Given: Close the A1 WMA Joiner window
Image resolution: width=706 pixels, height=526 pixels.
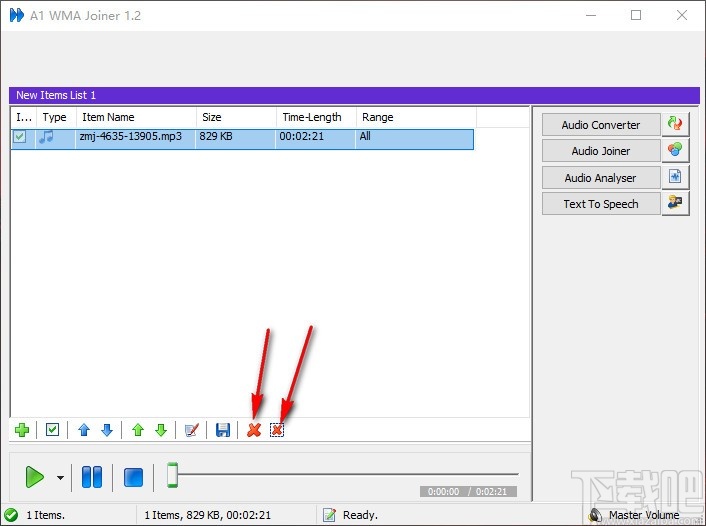Looking at the screenshot, I should pos(682,15).
